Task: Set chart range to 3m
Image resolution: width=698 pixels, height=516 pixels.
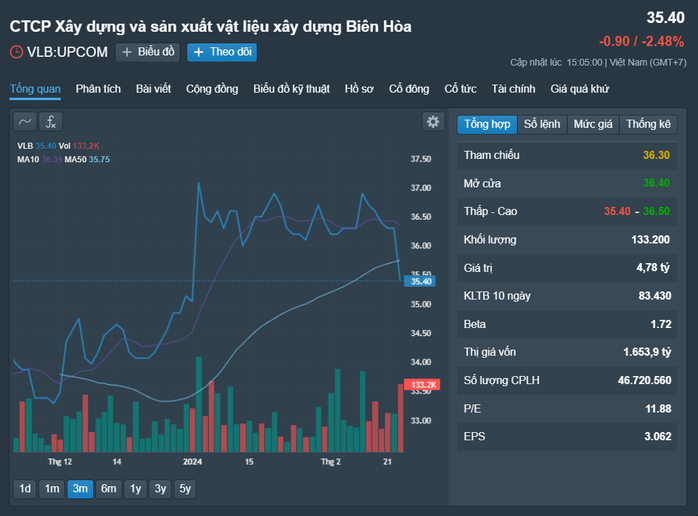Action: pos(80,489)
